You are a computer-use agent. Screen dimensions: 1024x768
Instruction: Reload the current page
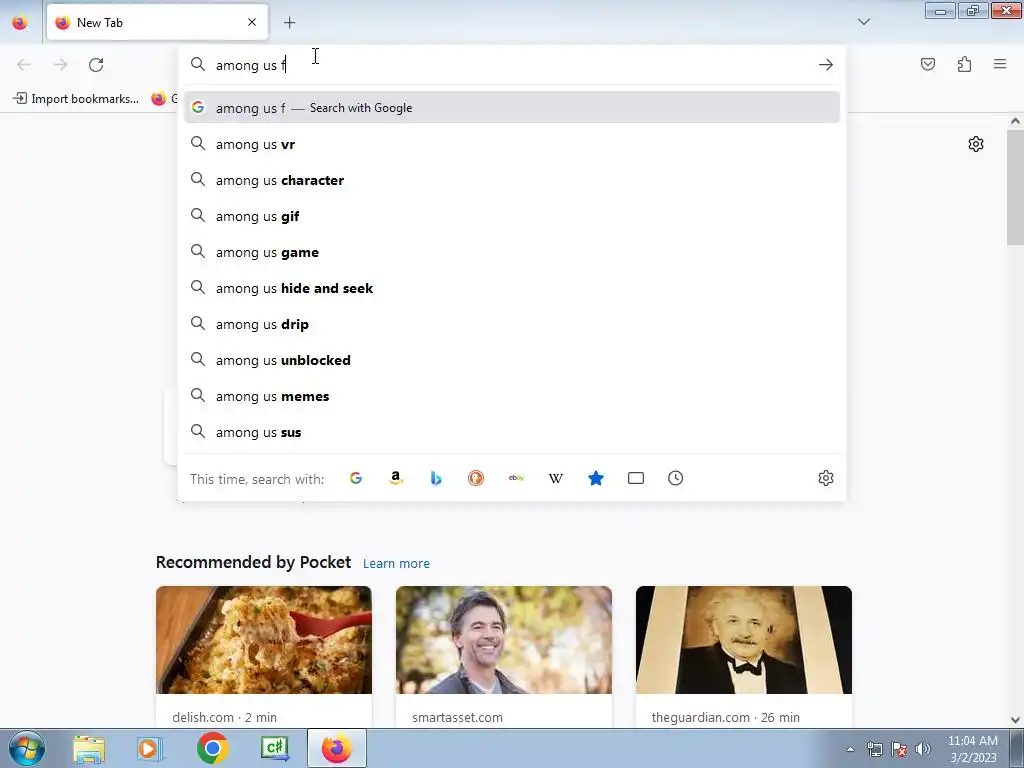pyautogui.click(x=96, y=65)
